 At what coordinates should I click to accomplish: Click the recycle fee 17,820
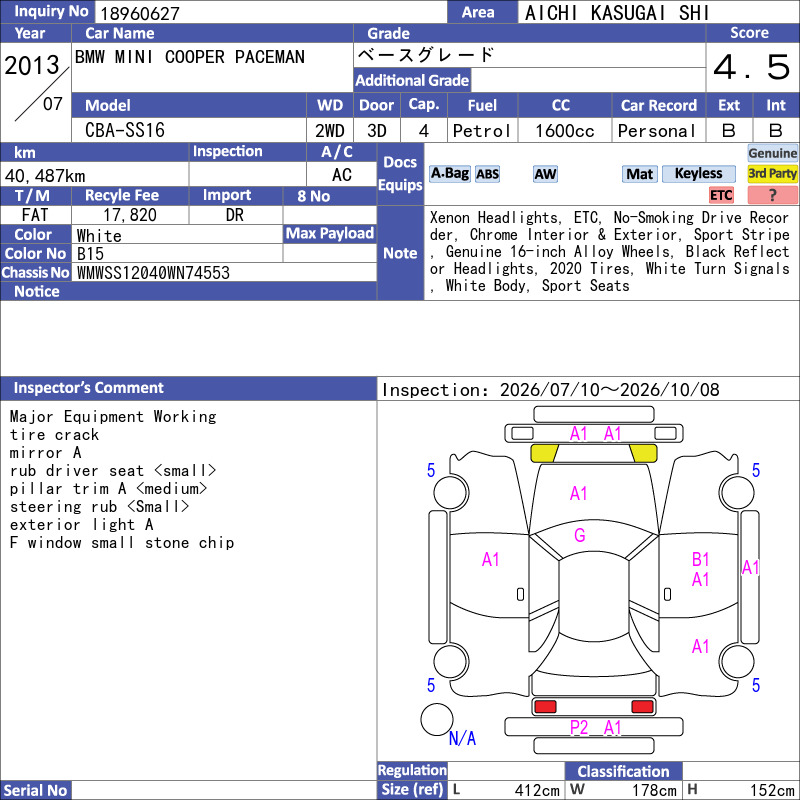point(130,215)
